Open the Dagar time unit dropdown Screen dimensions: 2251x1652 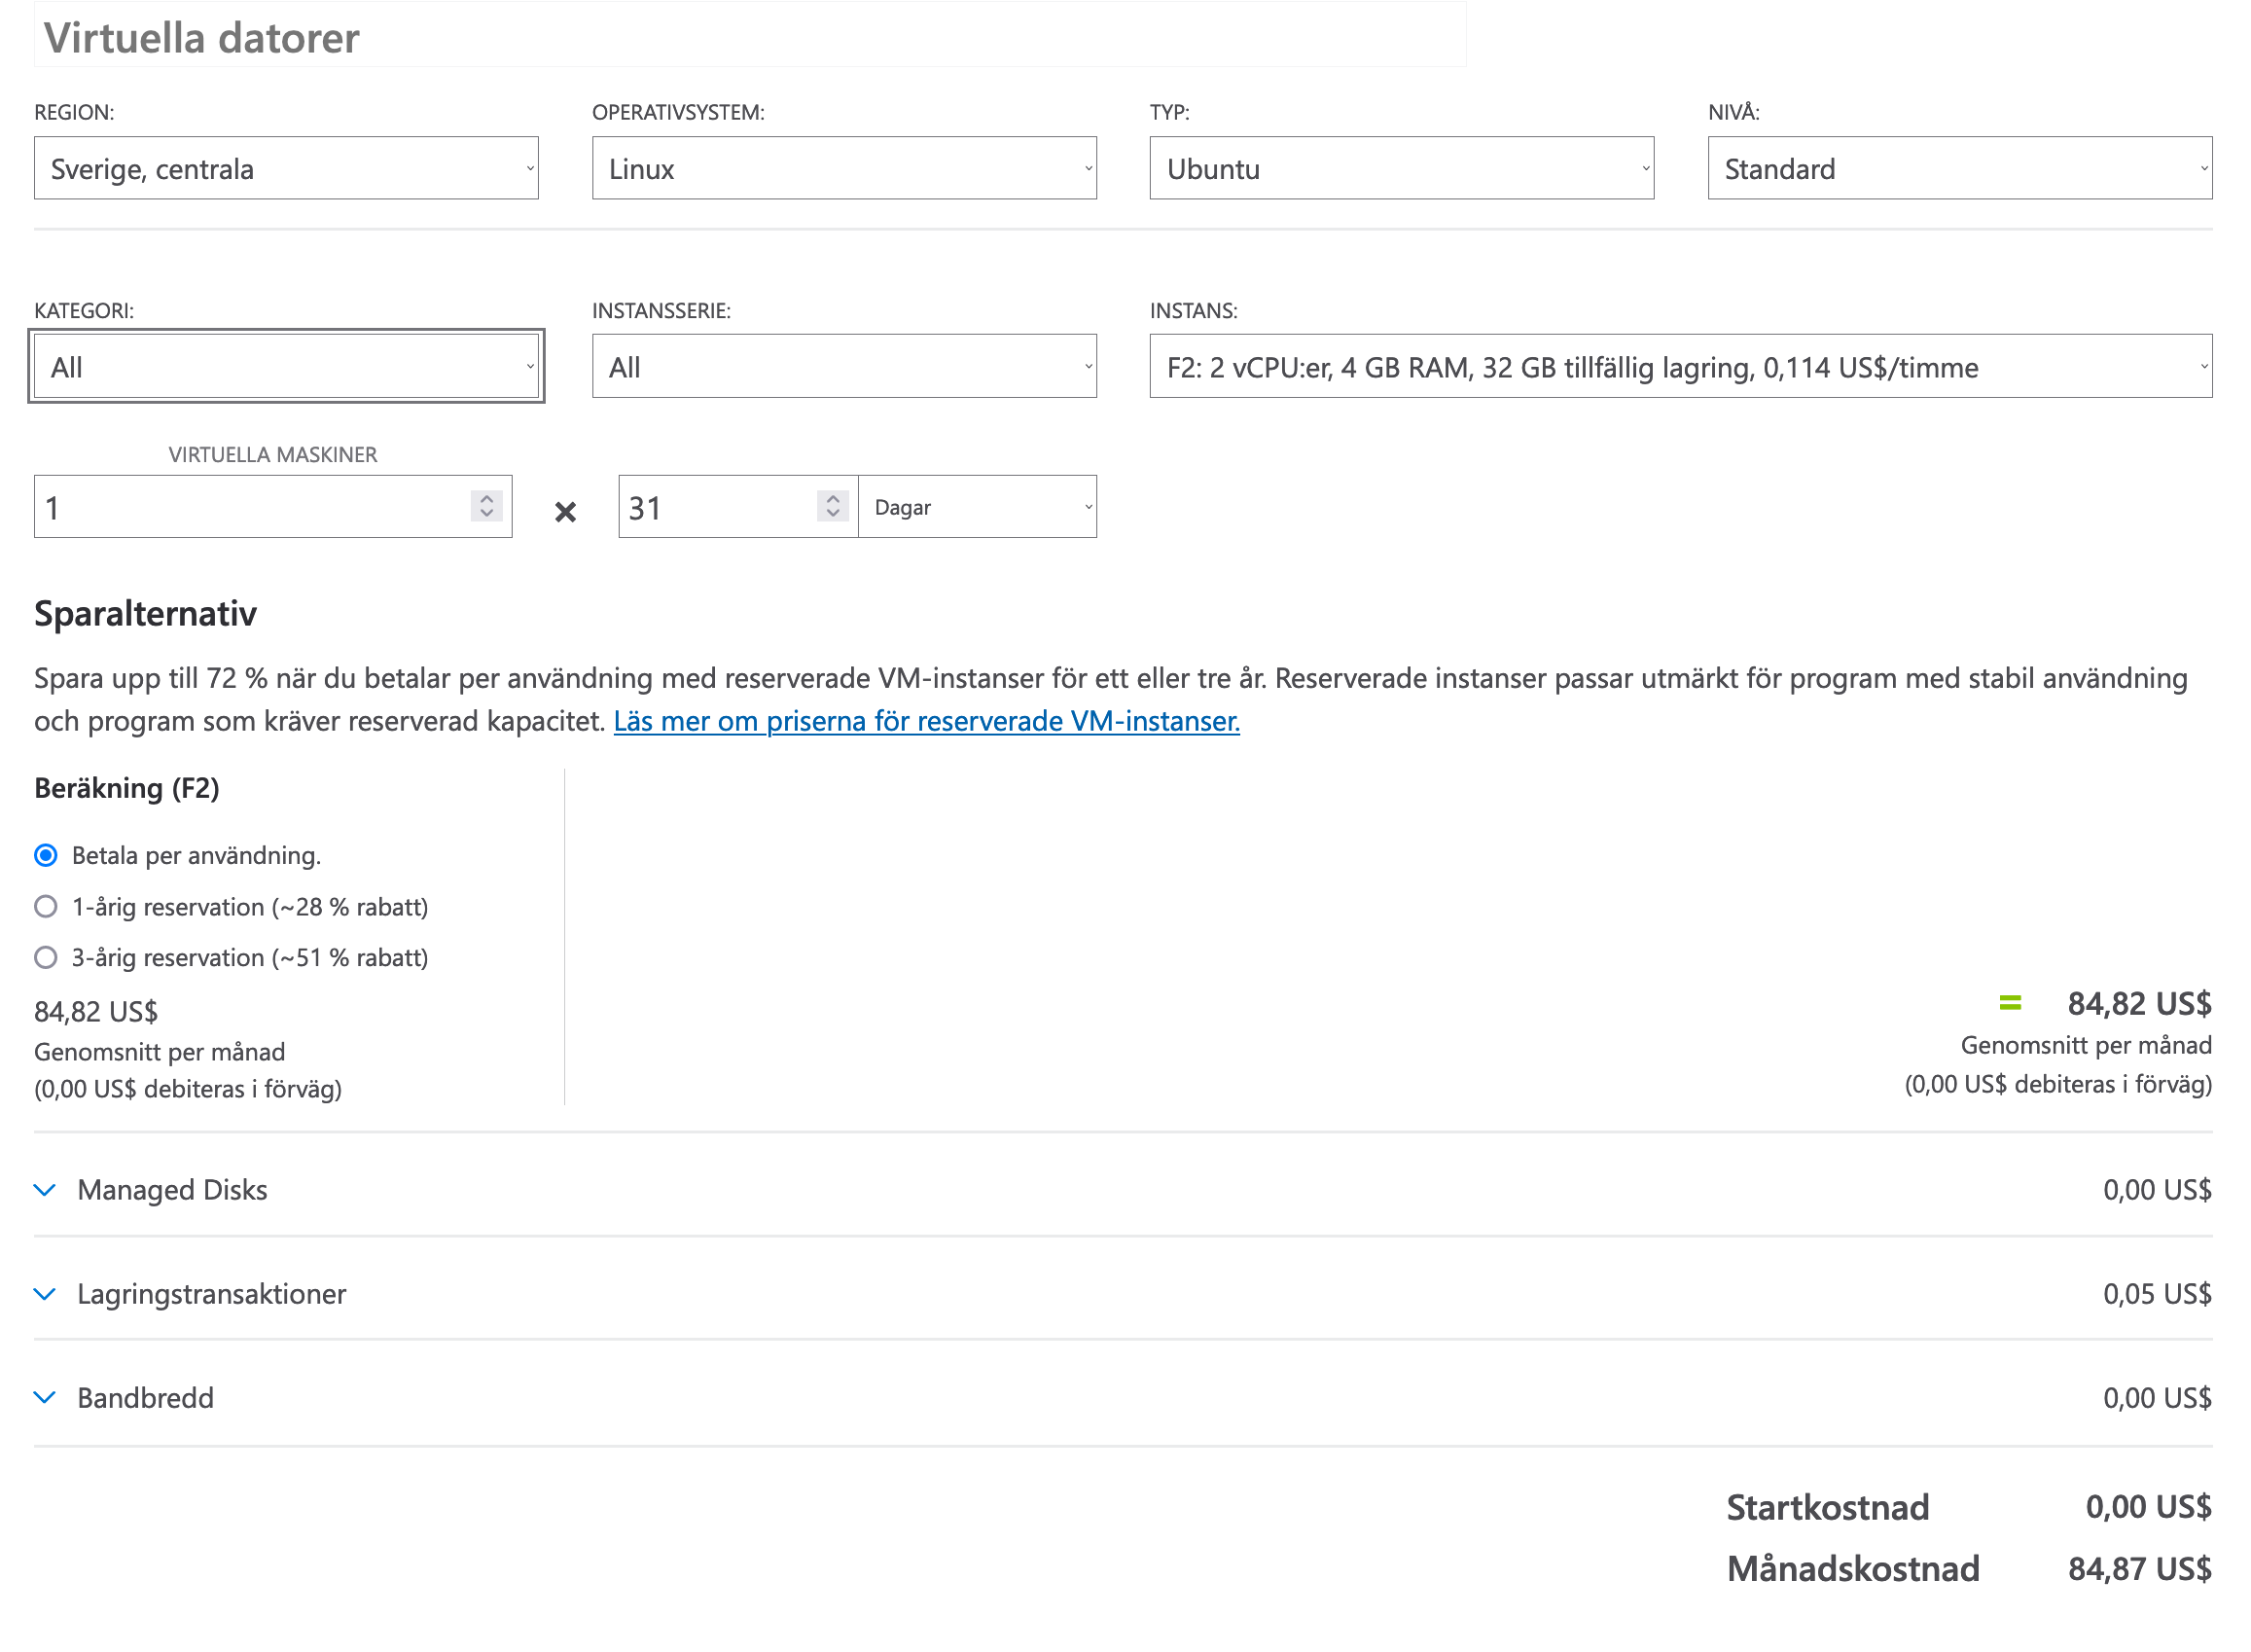coord(976,507)
